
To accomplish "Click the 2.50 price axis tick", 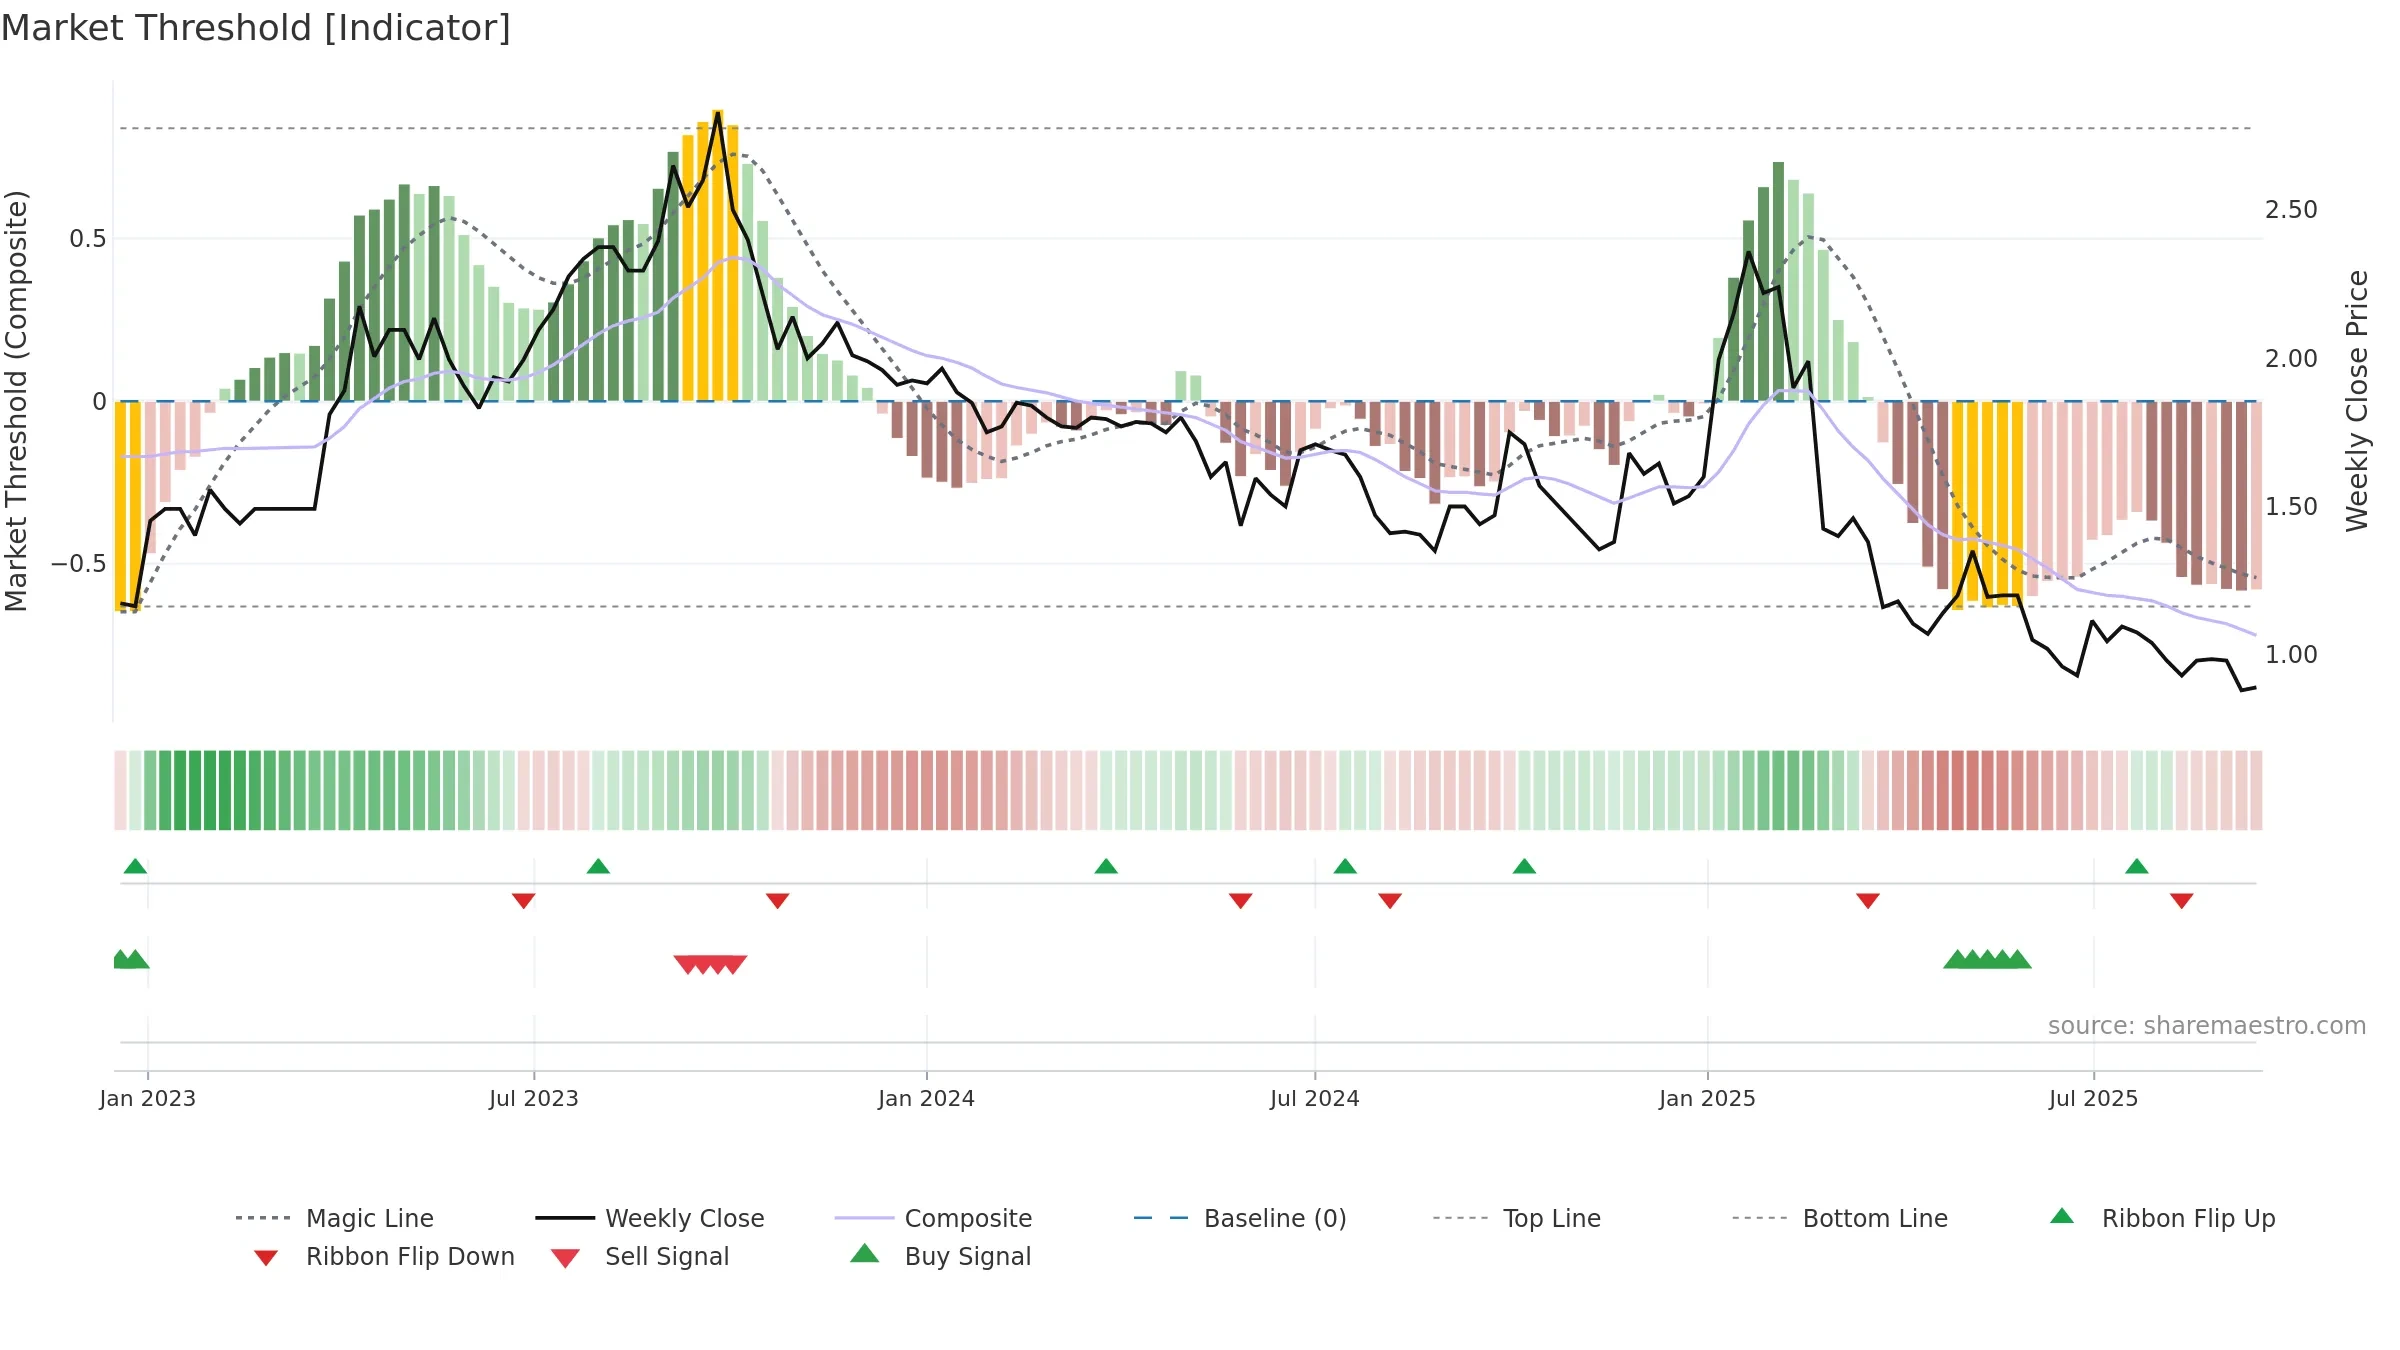I will (x=2291, y=210).
